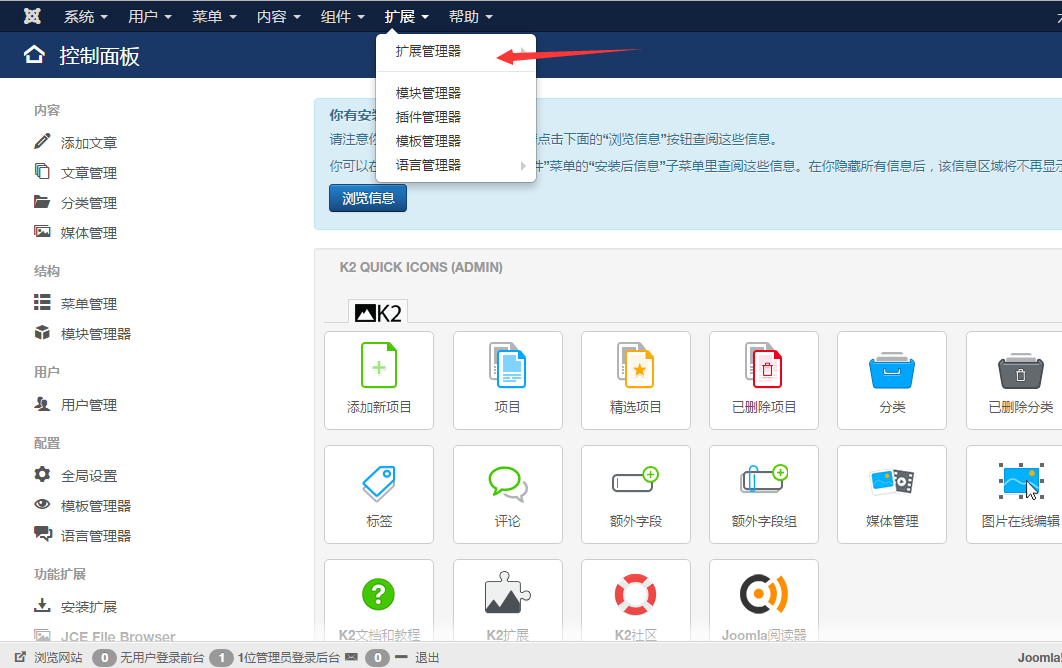
Task: Click the 标签 tag icon tile
Action: (x=379, y=493)
